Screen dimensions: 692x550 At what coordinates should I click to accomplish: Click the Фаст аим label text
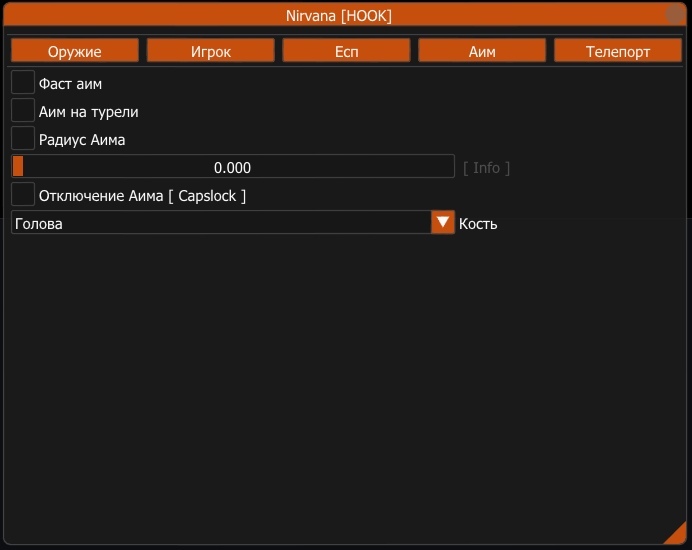tap(70, 84)
